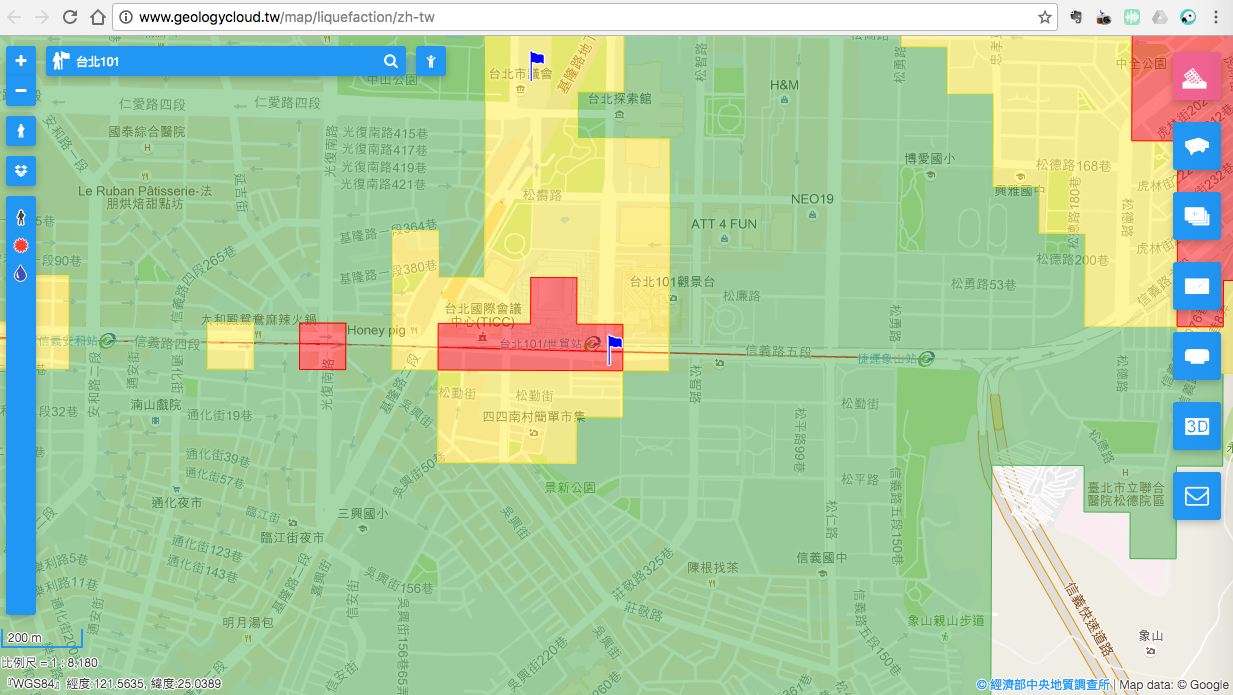Screen dimensions: 1233x695
Task: Click the search field containing 台北101
Action: click(225, 61)
